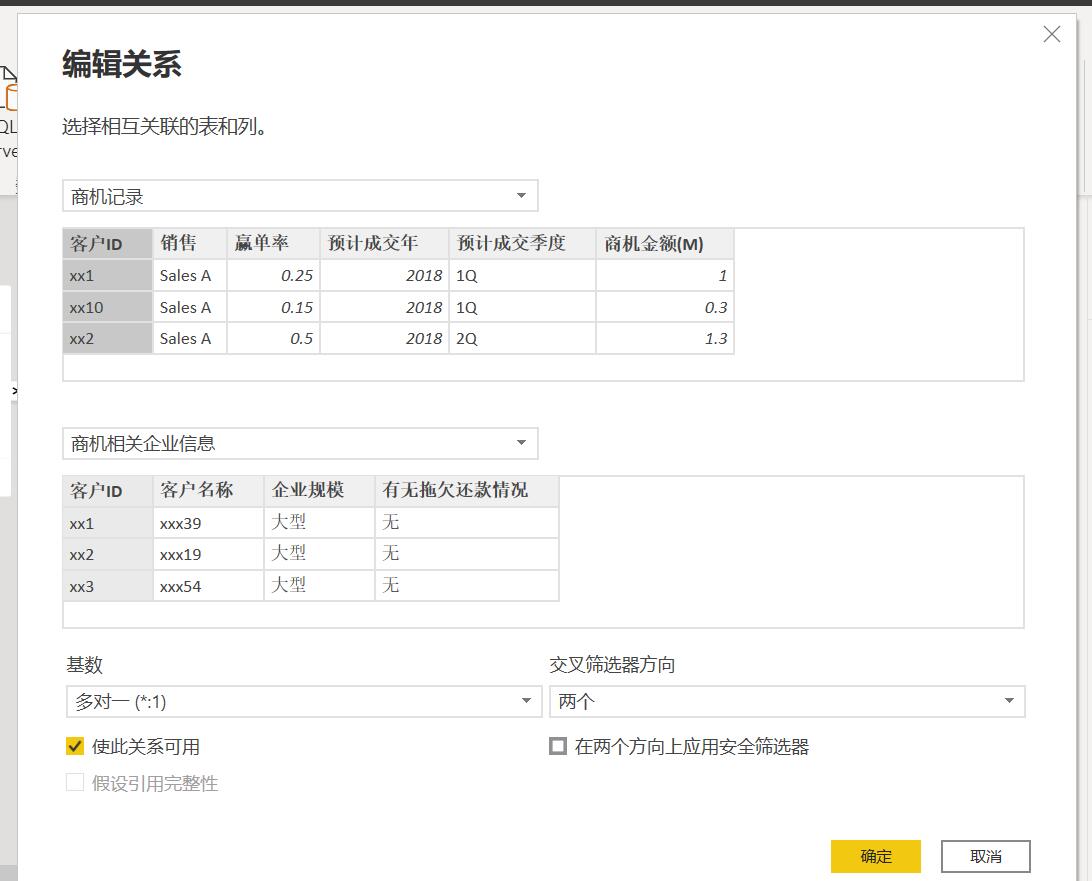This screenshot has height=881, width=1092.
Task: Open the 基数 多对一 (*:1) dropdown
Action: point(303,702)
